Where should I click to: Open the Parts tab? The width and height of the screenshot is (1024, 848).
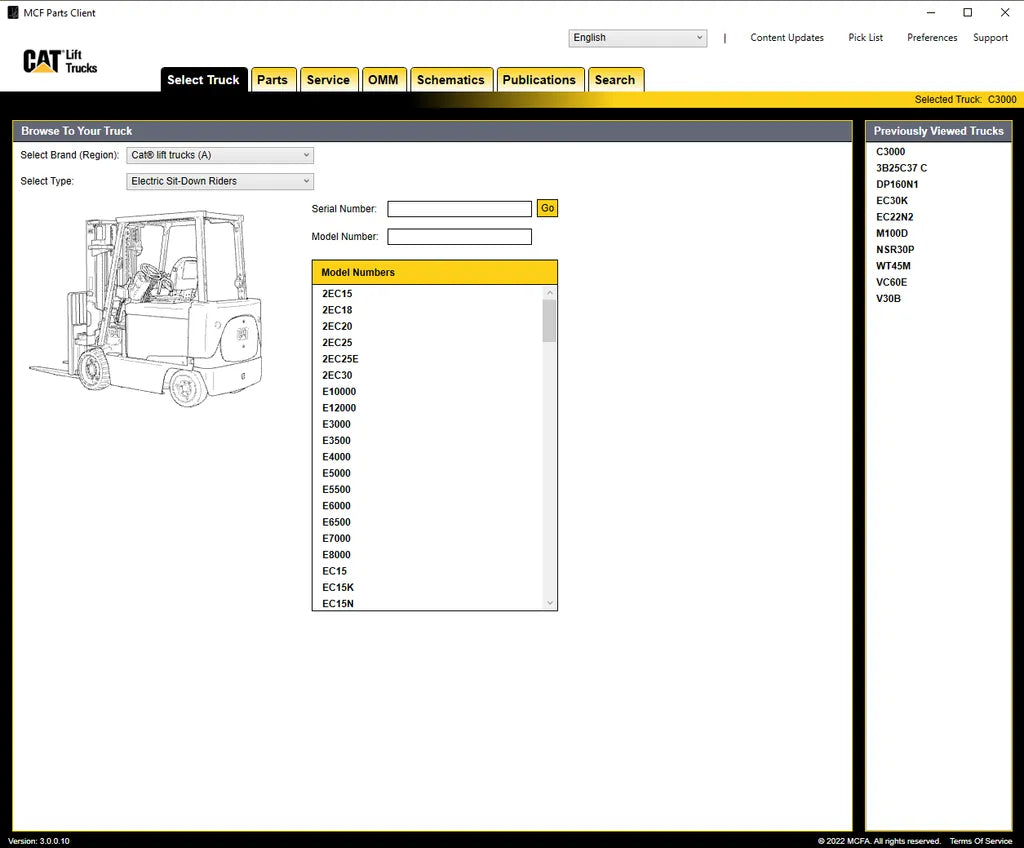[273, 79]
